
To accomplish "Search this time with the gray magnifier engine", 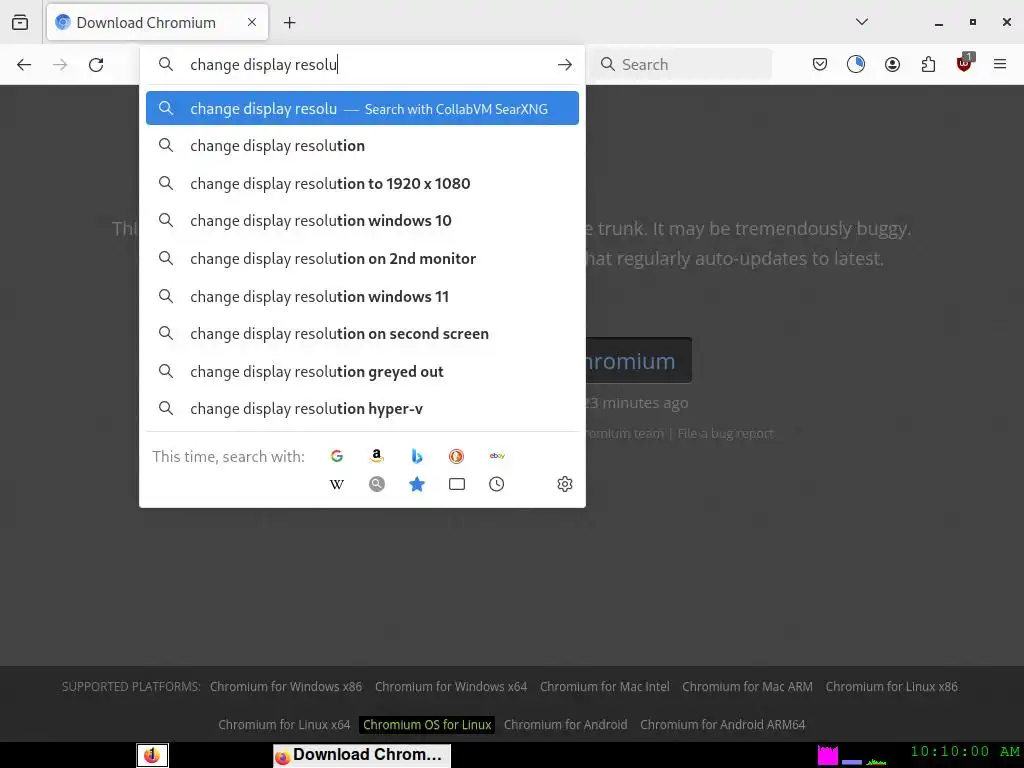I will (x=377, y=484).
